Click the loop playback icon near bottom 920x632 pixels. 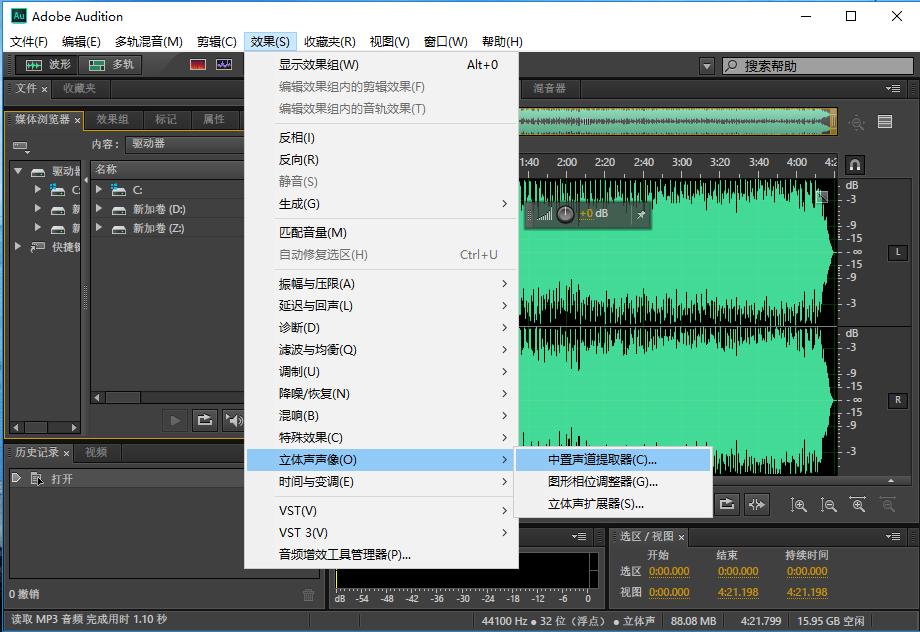pos(726,505)
